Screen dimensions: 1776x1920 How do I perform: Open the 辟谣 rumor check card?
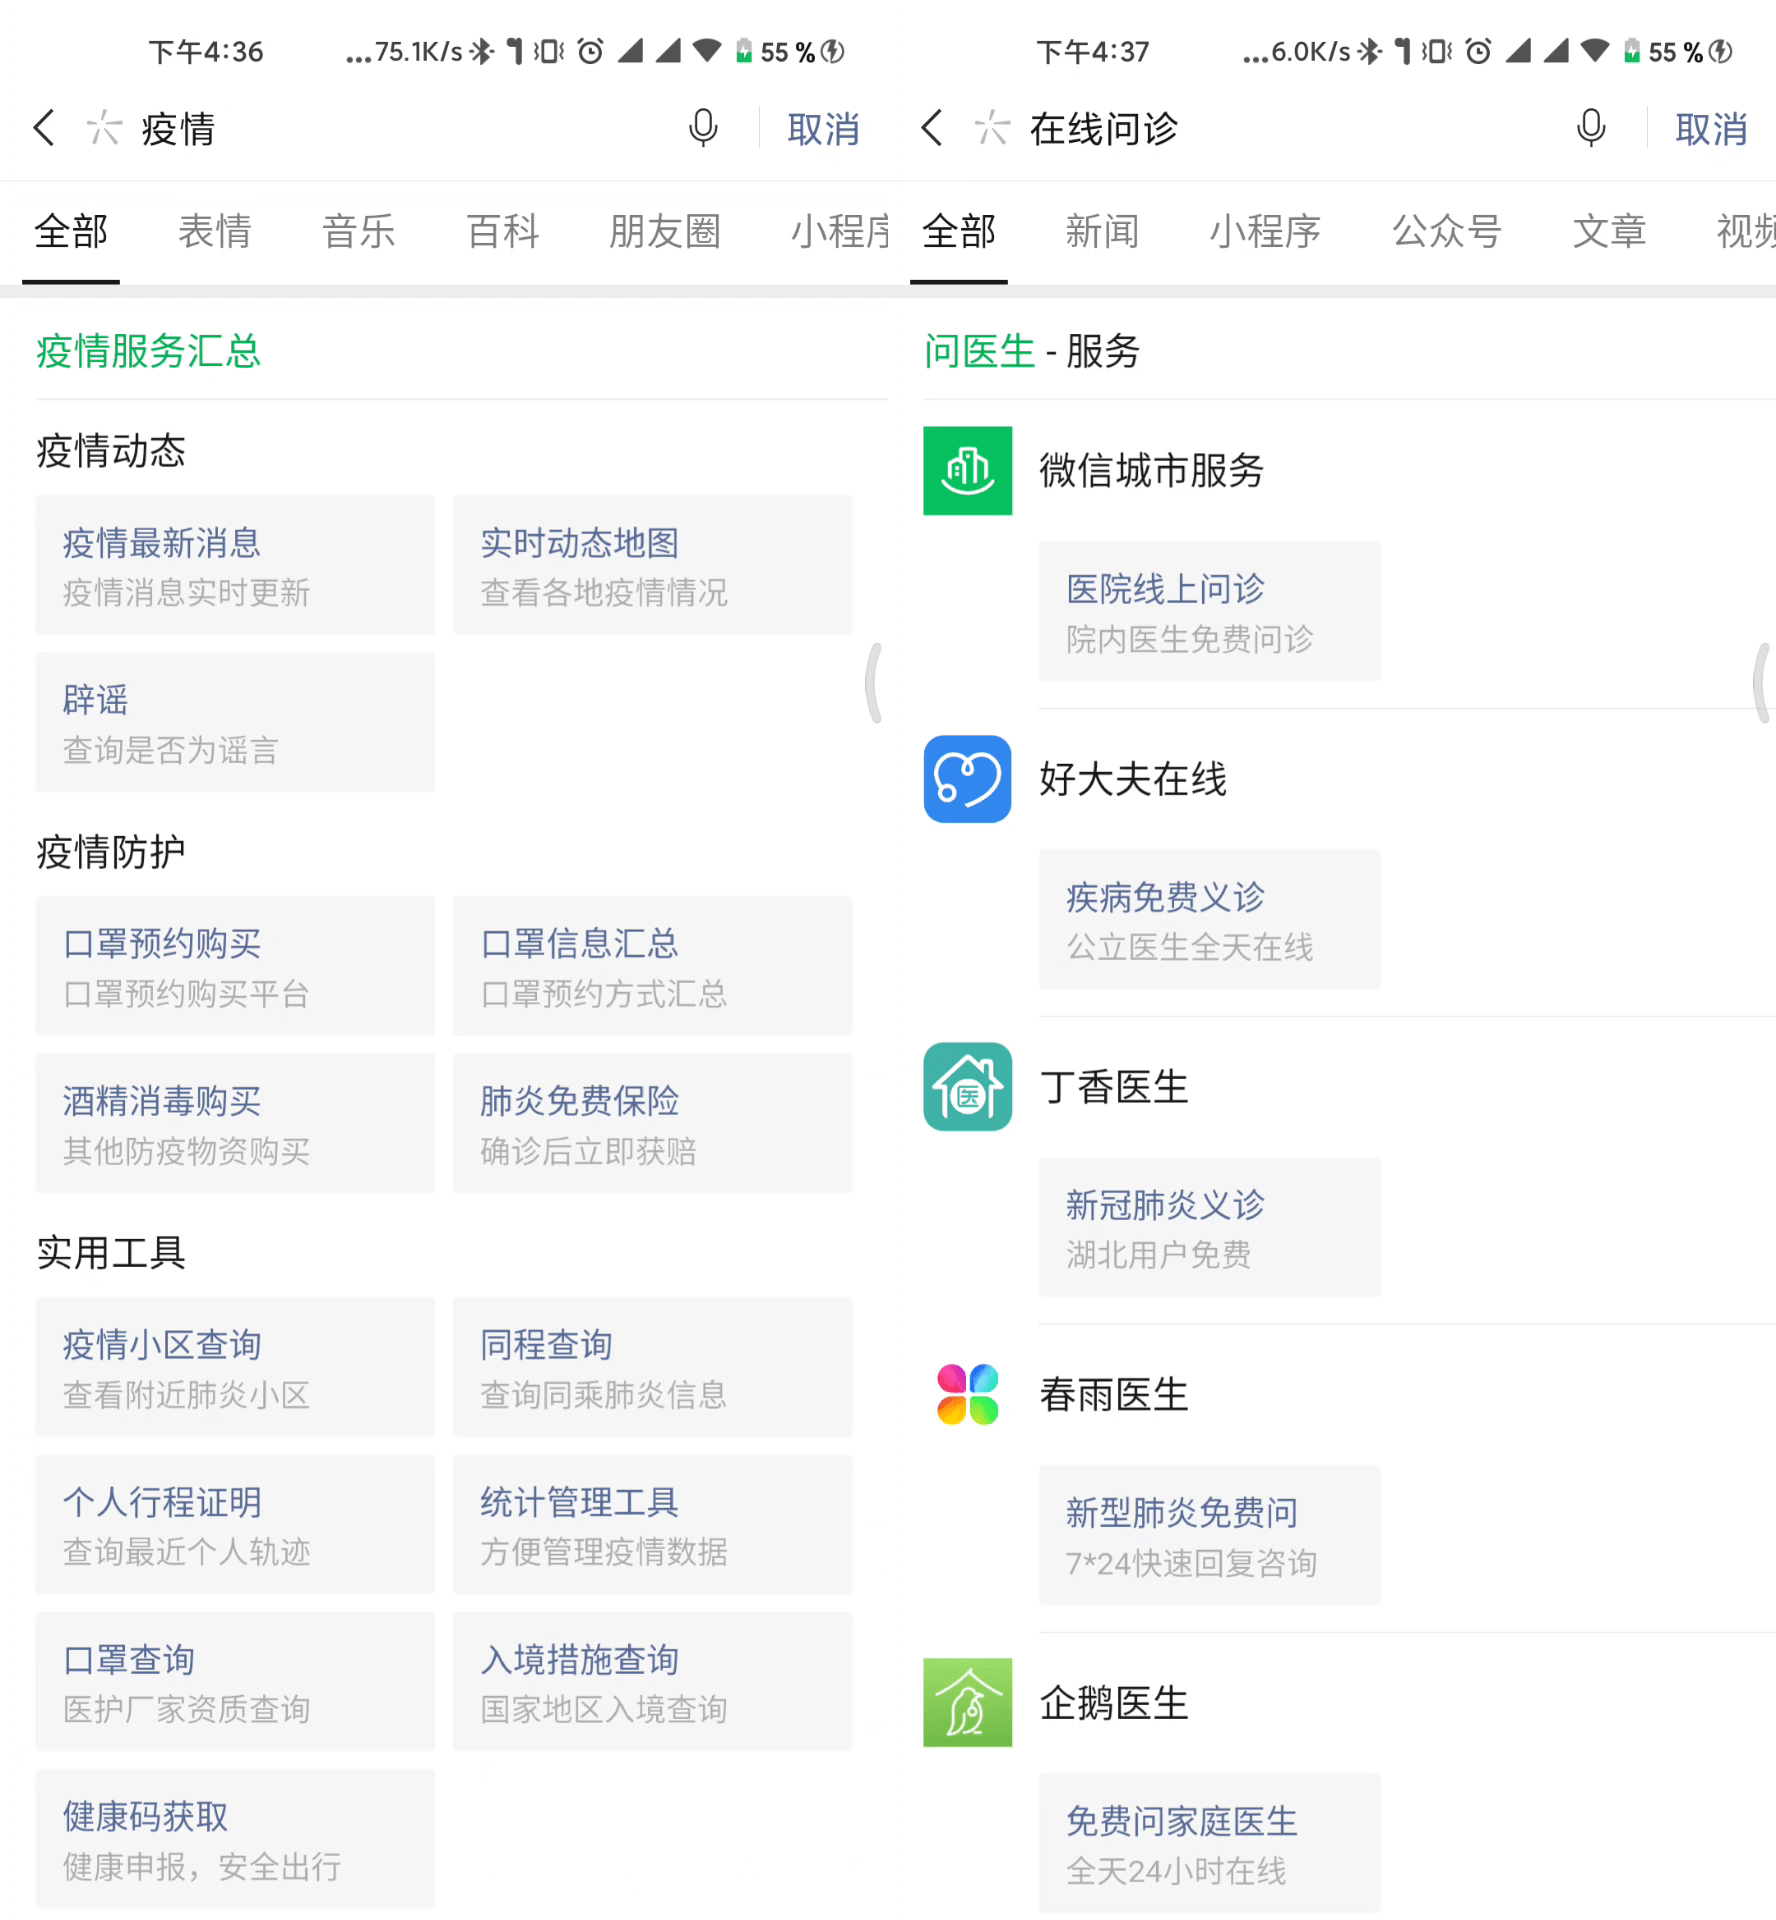[235, 722]
